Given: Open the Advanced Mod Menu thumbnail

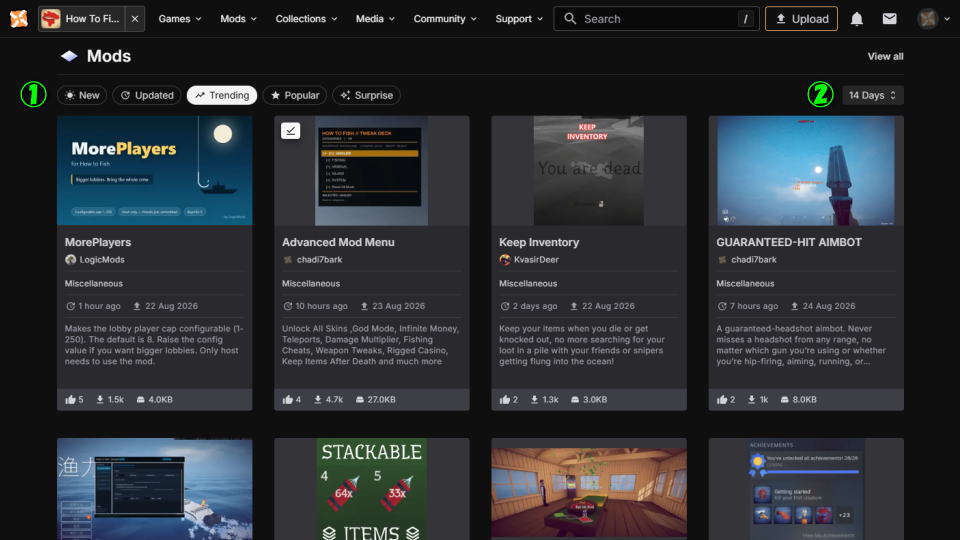Looking at the screenshot, I should pos(372,171).
